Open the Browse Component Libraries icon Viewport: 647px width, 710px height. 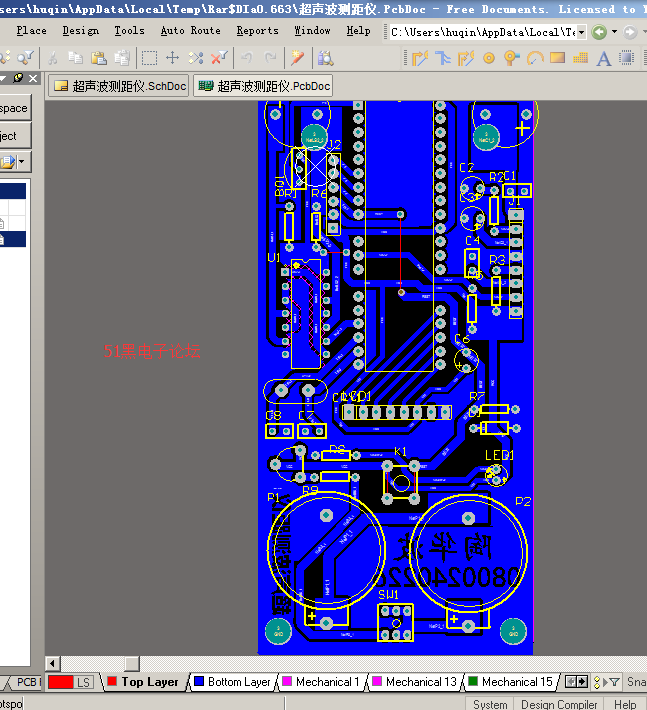(x=326, y=58)
